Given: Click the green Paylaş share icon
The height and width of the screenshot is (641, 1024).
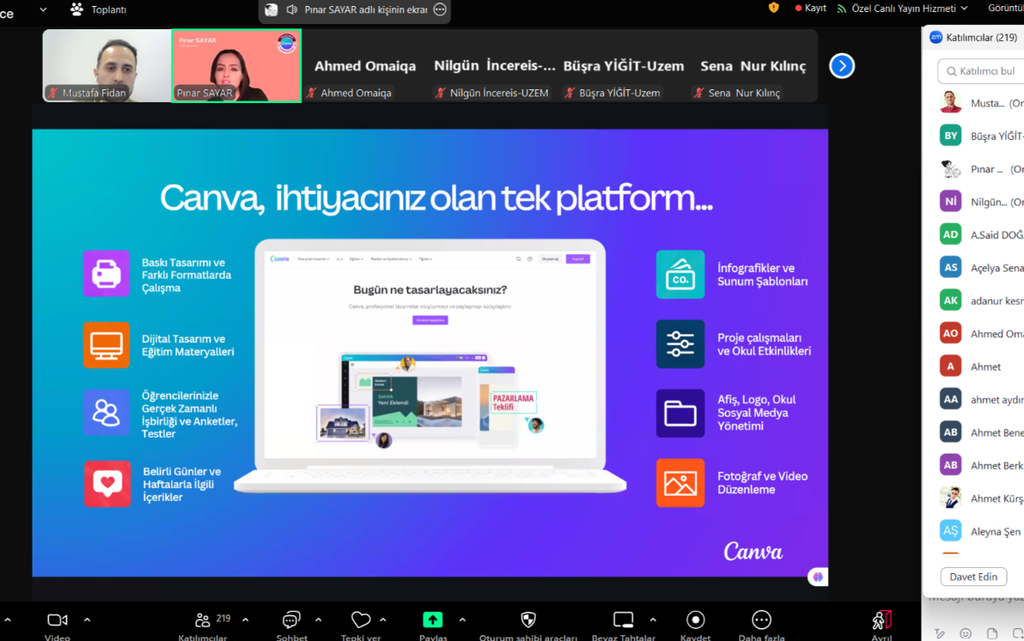Looking at the screenshot, I should coord(433,619).
